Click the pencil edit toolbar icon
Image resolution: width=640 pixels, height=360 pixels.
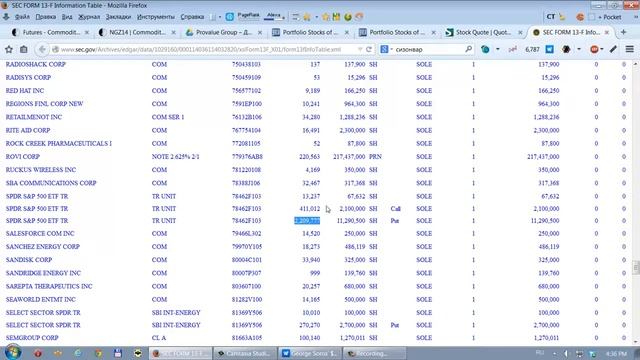[x=613, y=49]
